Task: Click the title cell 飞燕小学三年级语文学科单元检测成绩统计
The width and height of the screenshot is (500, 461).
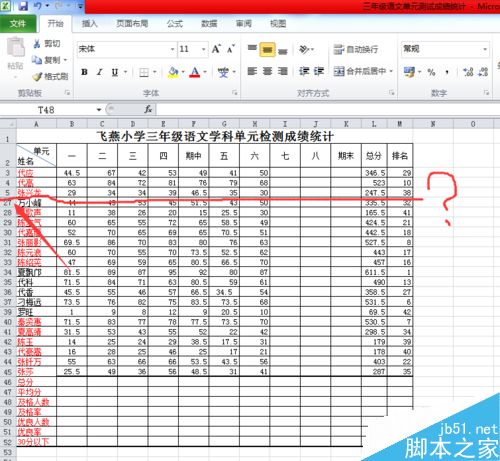Action: tap(215, 136)
